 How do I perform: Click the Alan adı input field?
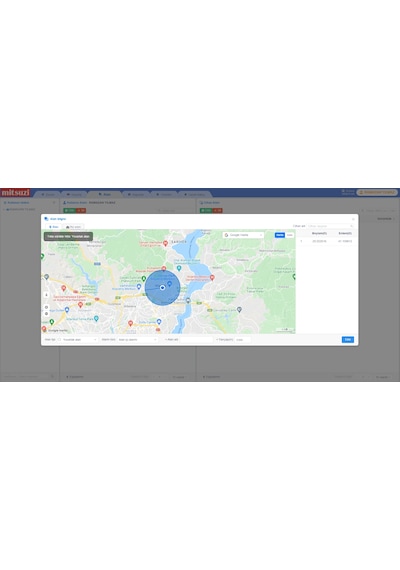(x=196, y=340)
